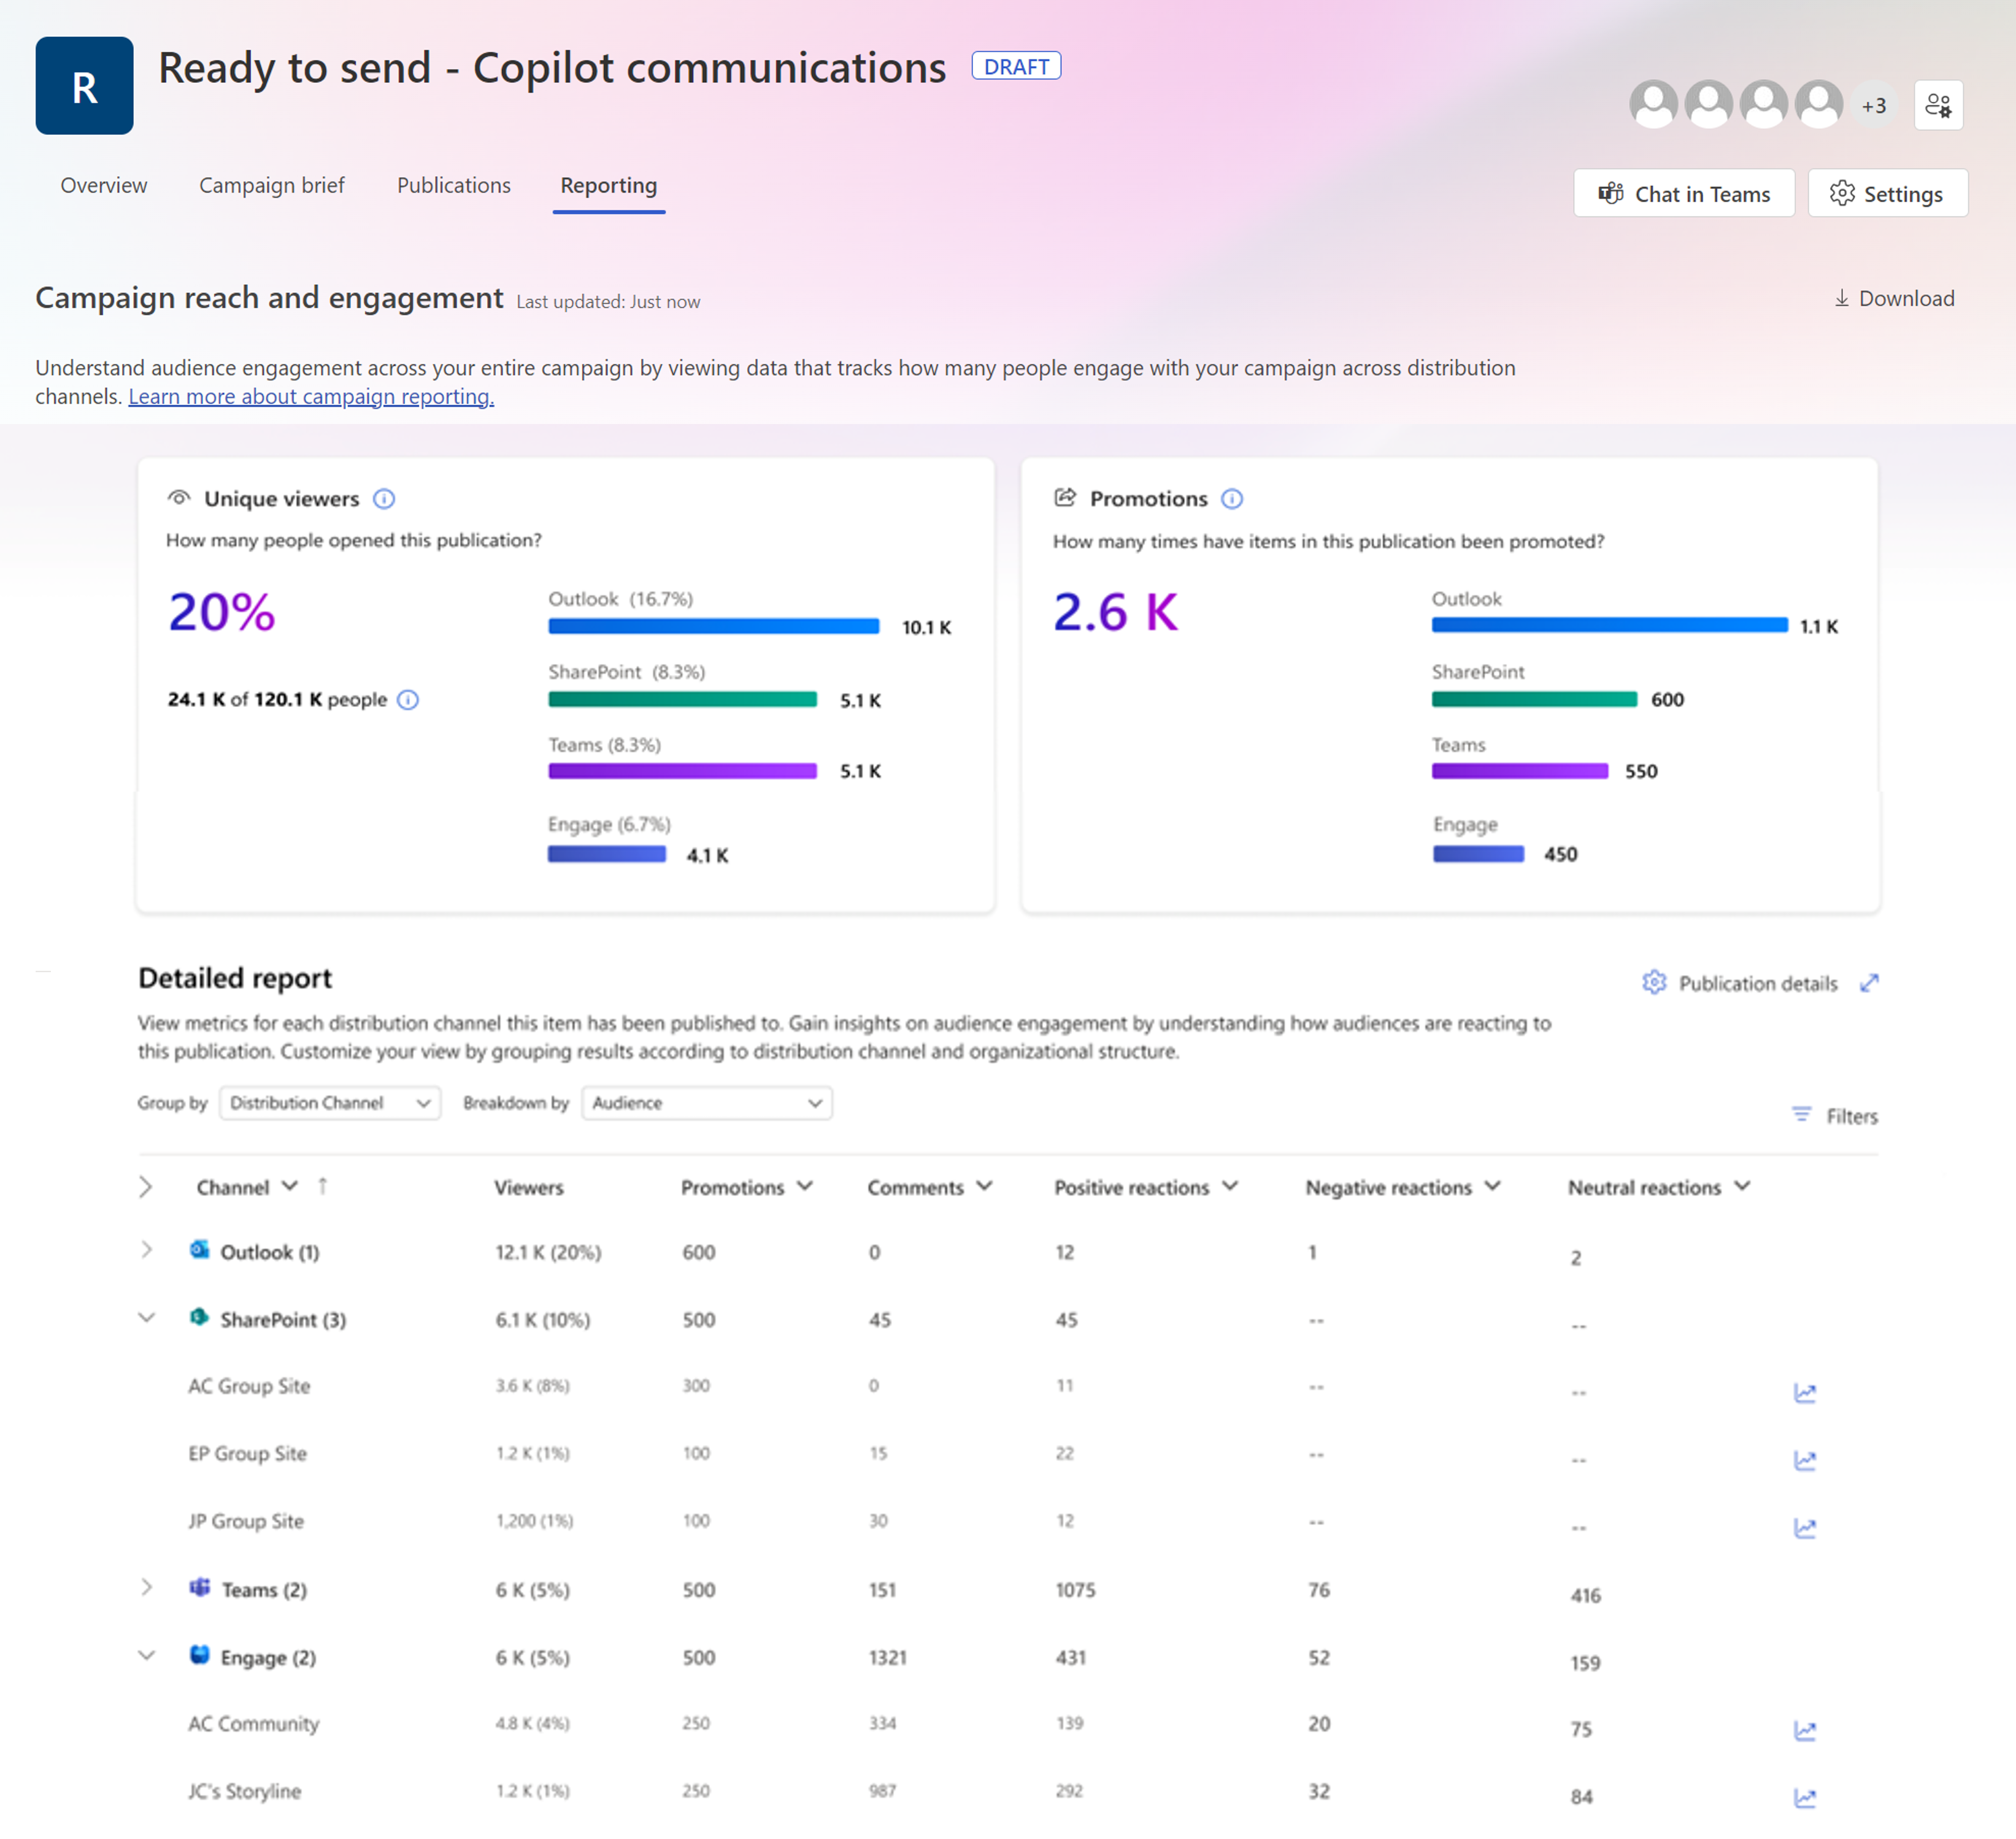Click the Outlook unique viewers blue bar
The width and height of the screenshot is (2016, 1839).
click(x=713, y=627)
